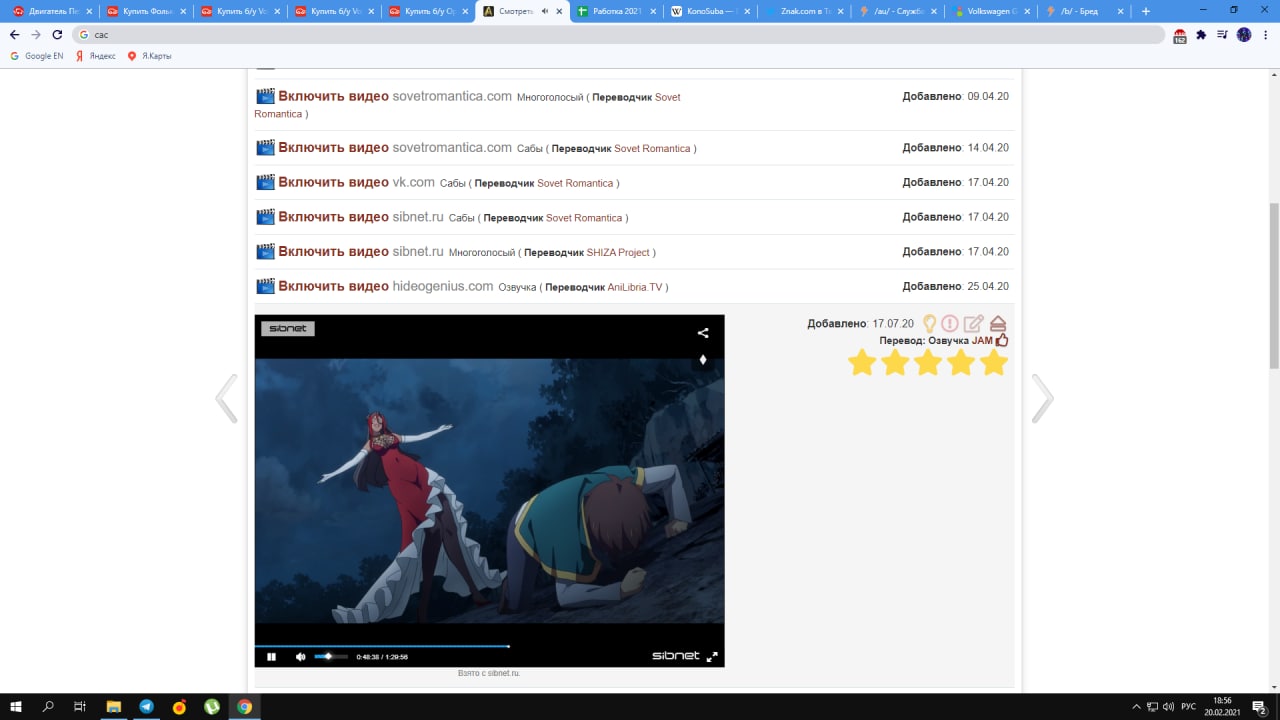Open the AniLibria.TV translator link

point(635,287)
